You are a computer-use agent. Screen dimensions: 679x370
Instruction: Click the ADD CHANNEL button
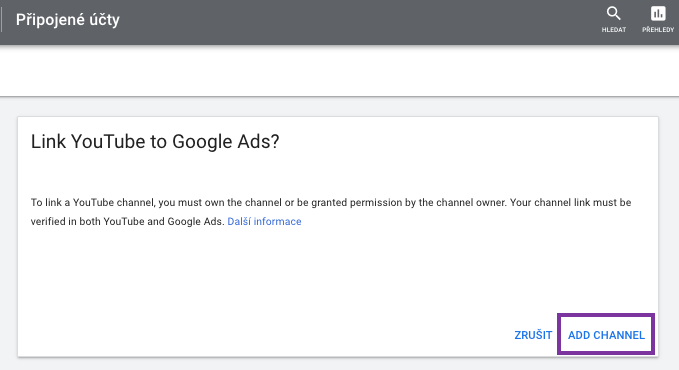[x=606, y=334]
